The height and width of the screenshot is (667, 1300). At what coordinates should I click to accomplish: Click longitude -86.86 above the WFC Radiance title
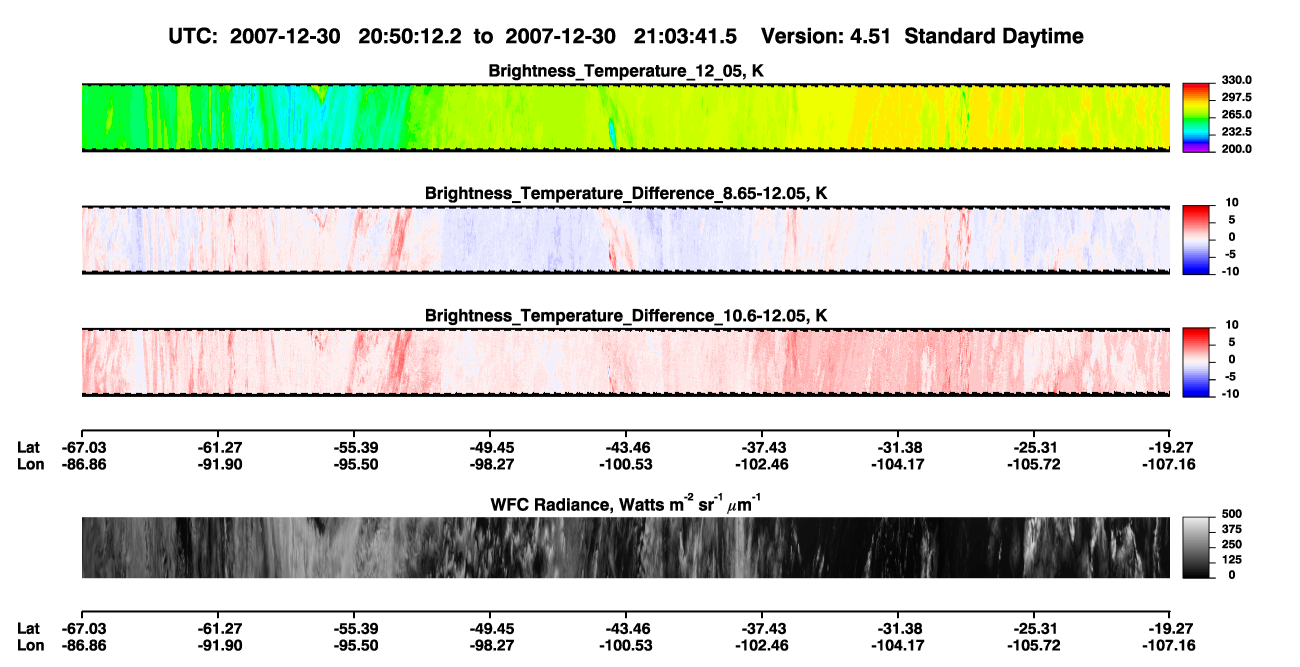click(x=84, y=464)
